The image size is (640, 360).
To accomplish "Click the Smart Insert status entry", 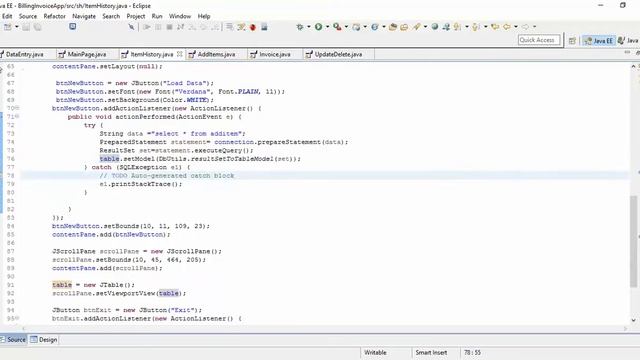I will [431, 353].
